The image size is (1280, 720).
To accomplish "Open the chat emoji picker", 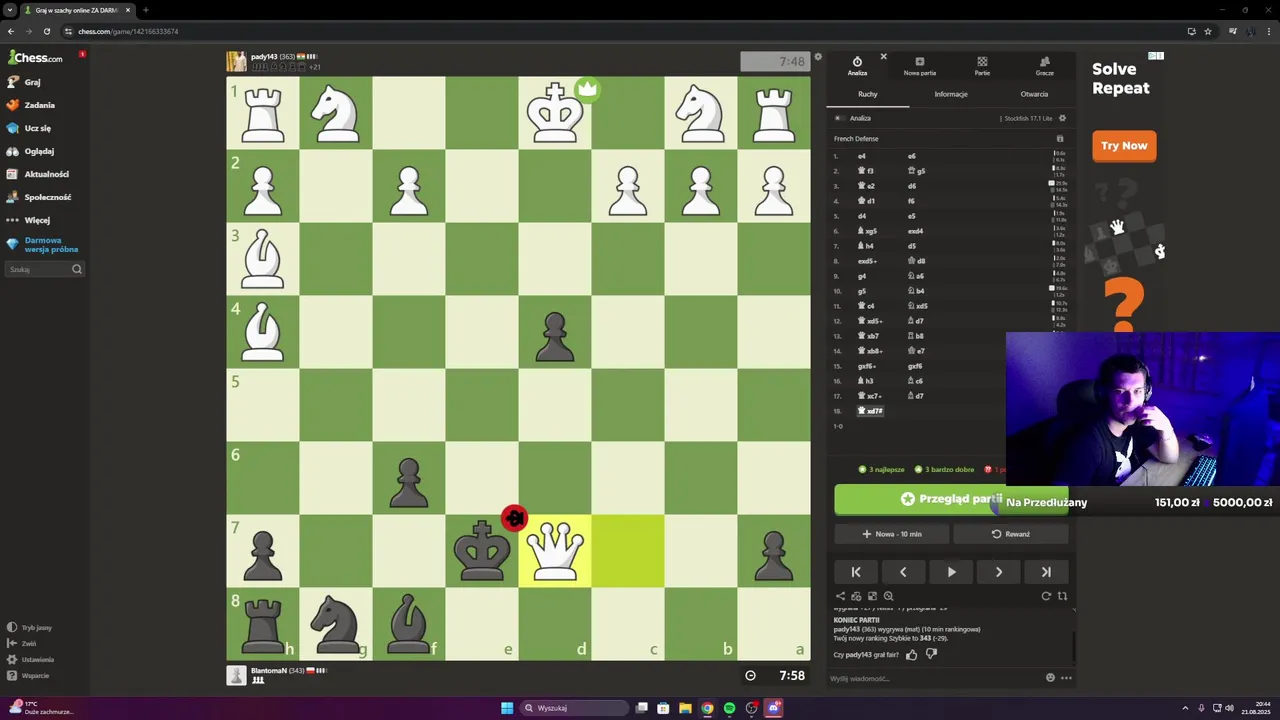I will 1050,678.
